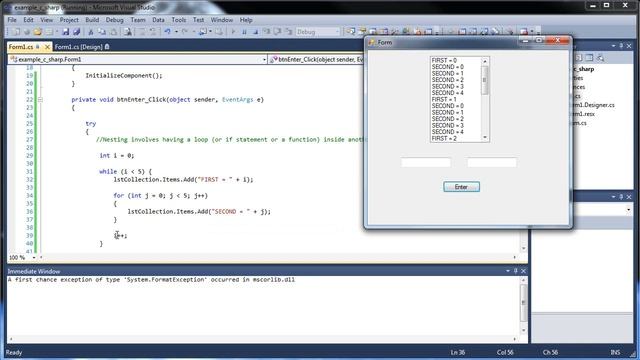640x360 pixels.
Task: Click the Enter button in Form
Action: (x=461, y=187)
